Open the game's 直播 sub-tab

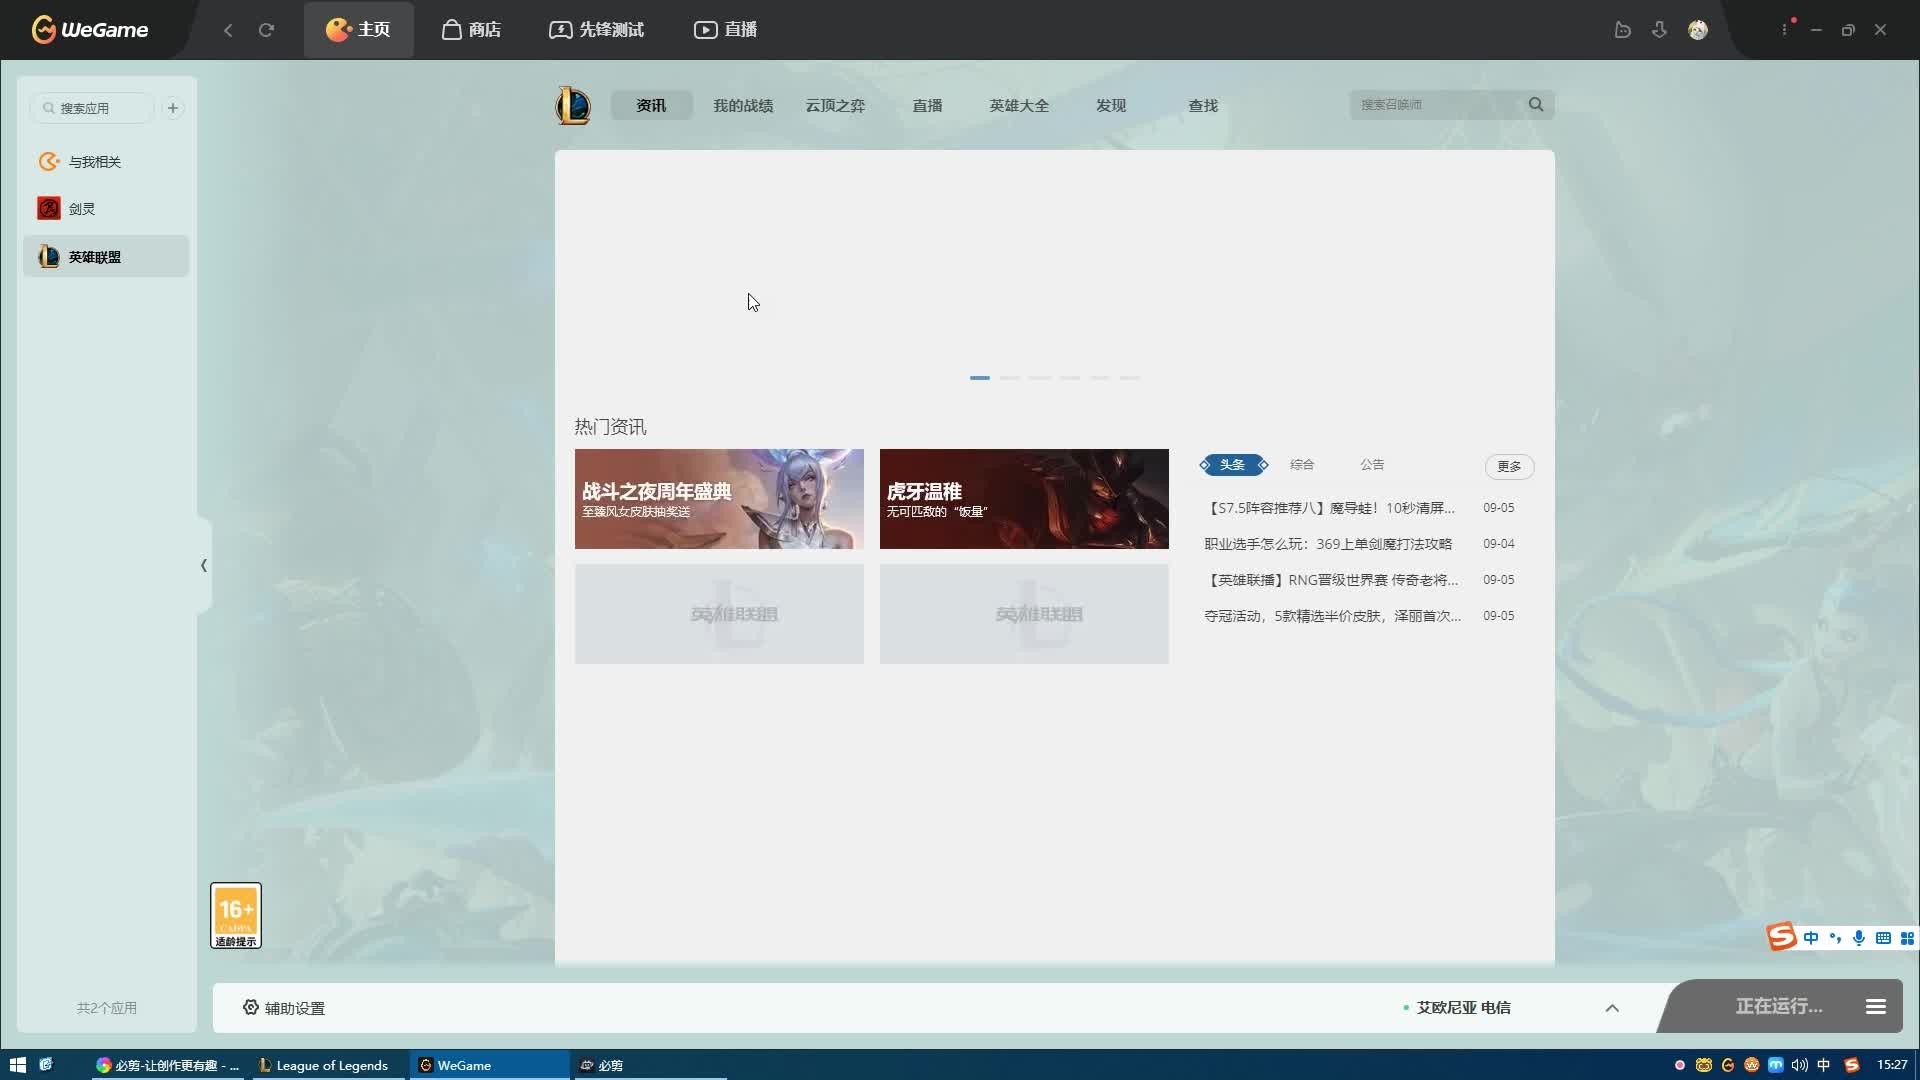click(927, 105)
